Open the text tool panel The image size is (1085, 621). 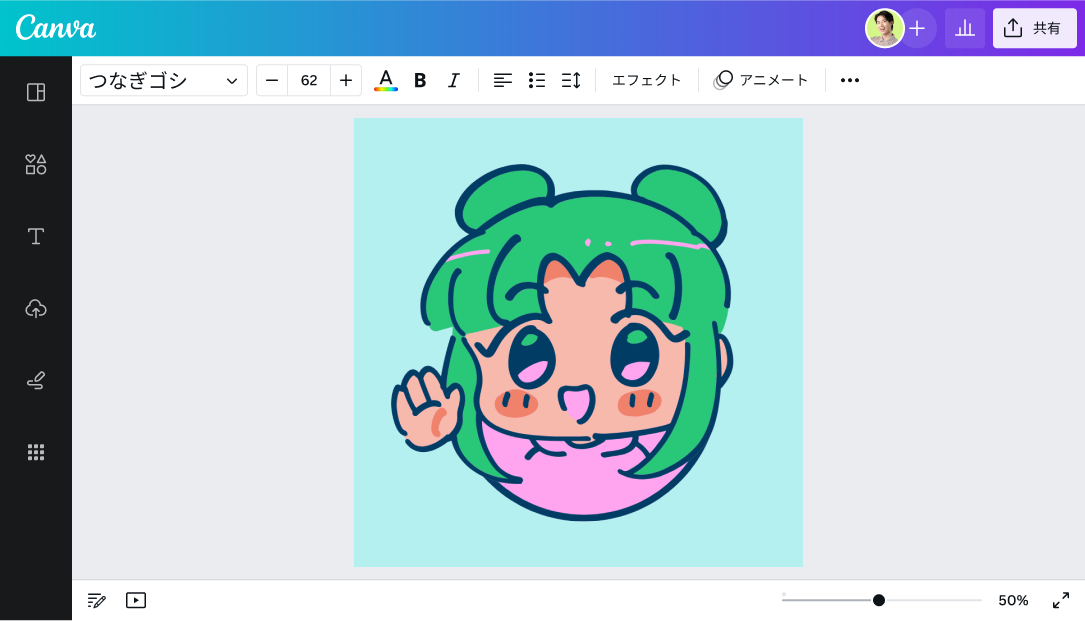pyautogui.click(x=36, y=236)
